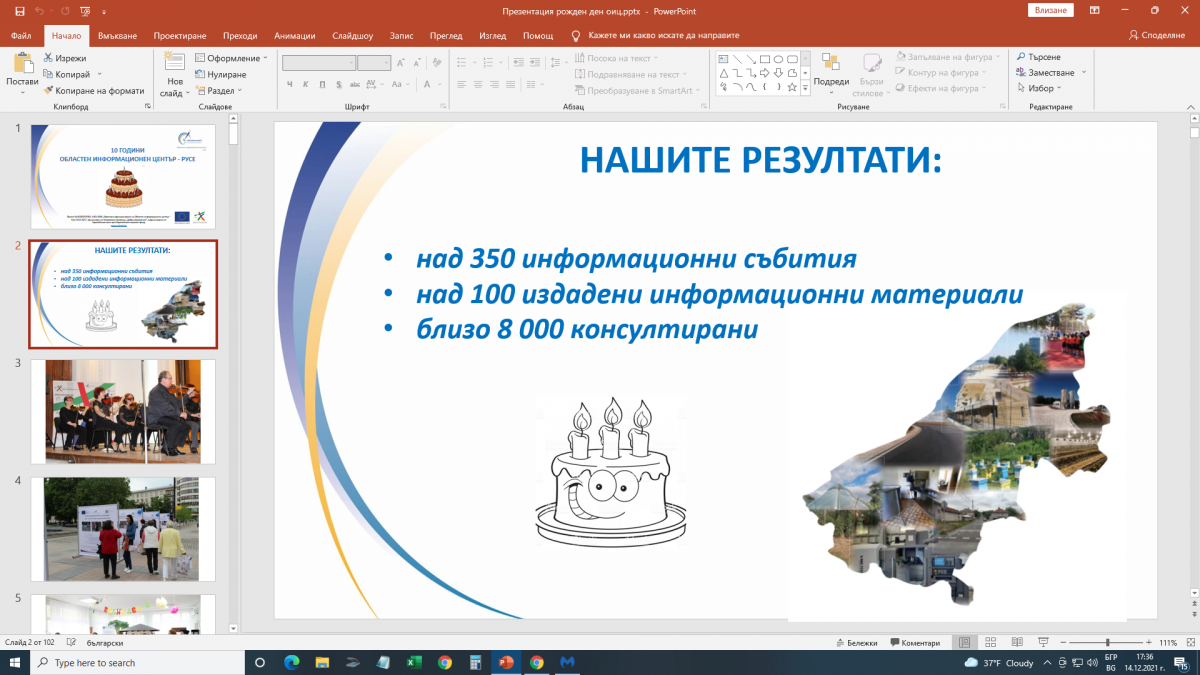Click the Windows taskbar search box
Image resolution: width=1200 pixels, height=675 pixels.
(x=137, y=662)
